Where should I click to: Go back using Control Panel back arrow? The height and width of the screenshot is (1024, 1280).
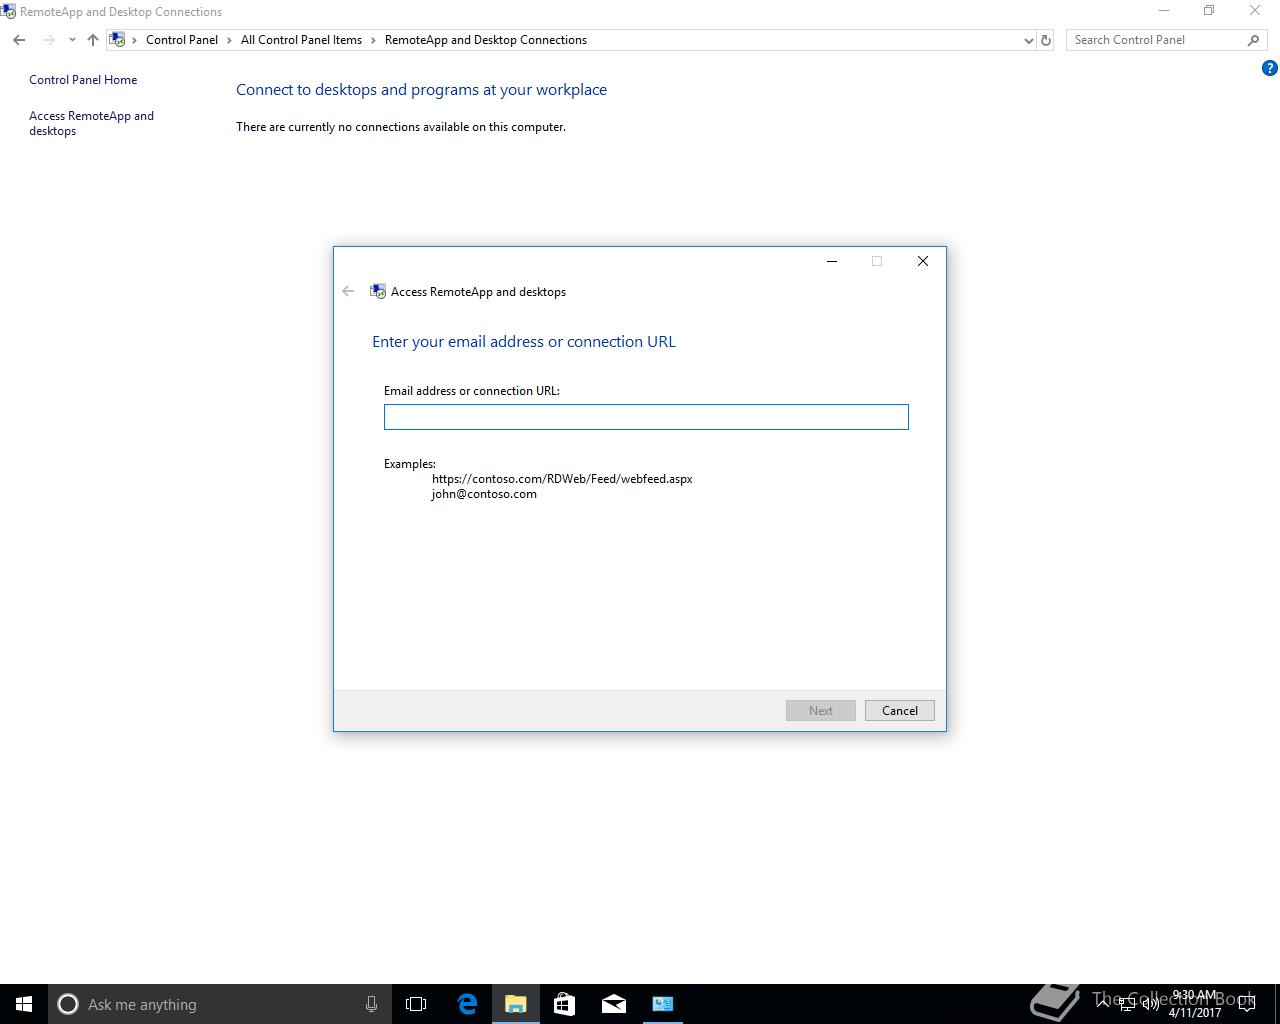coord(19,40)
